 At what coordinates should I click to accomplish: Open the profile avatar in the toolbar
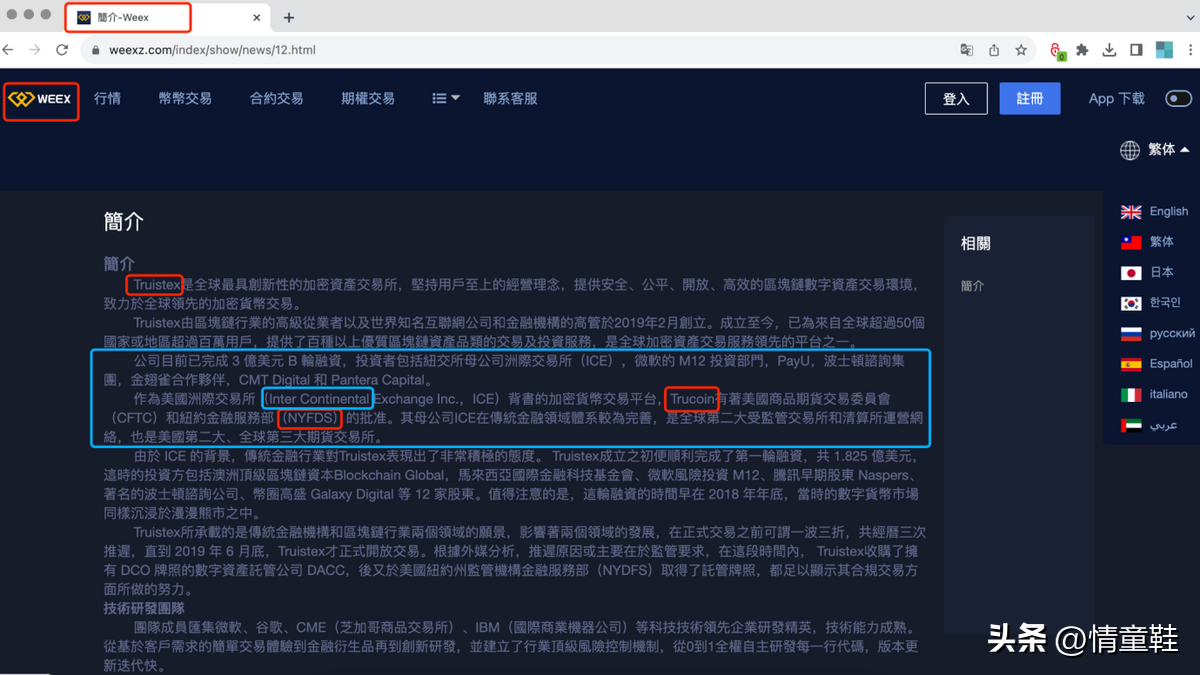click(x=1164, y=50)
